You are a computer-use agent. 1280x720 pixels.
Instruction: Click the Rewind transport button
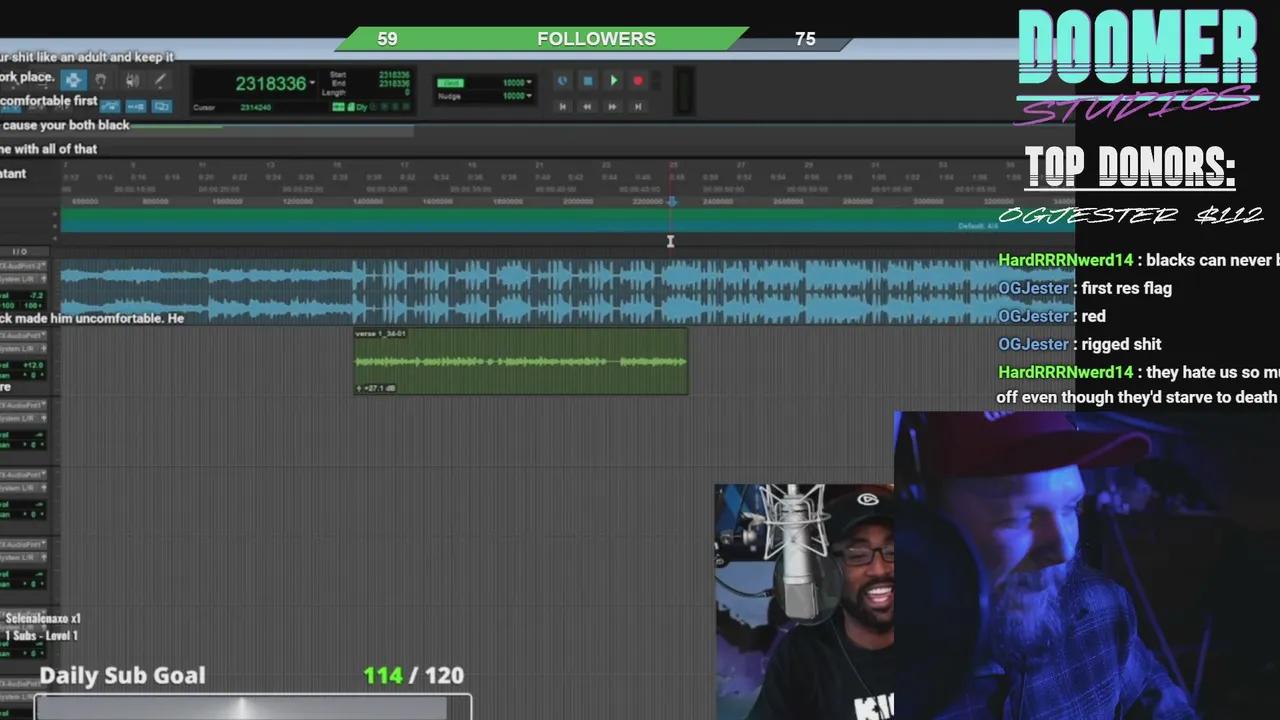587,107
